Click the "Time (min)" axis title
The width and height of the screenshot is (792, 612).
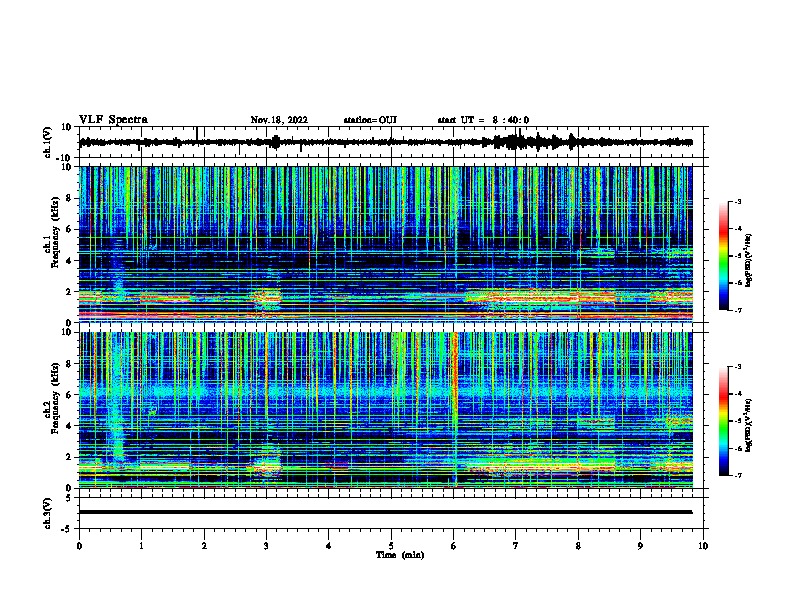(400, 555)
